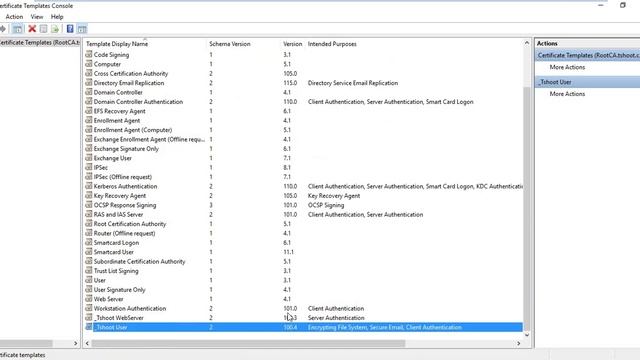Click the tree pane's horizontal scrollbar right arrow

[76, 343]
